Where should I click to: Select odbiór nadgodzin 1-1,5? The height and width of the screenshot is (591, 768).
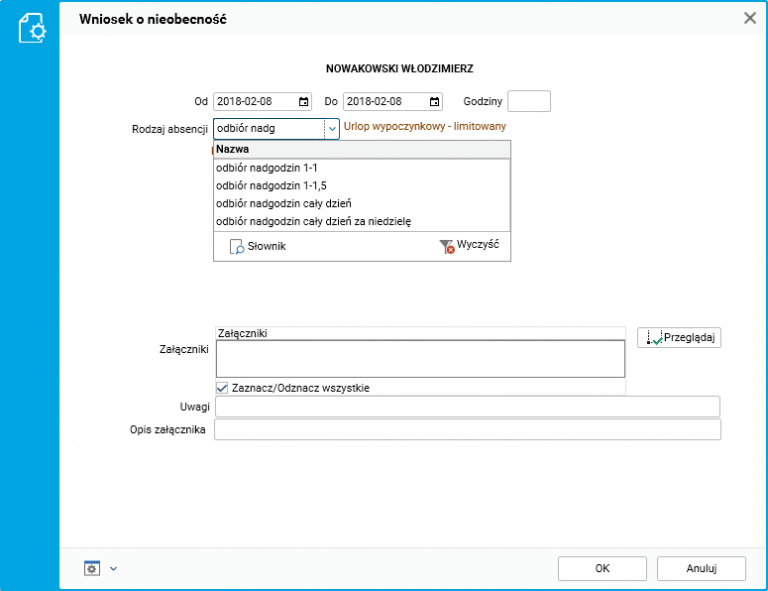(x=362, y=186)
